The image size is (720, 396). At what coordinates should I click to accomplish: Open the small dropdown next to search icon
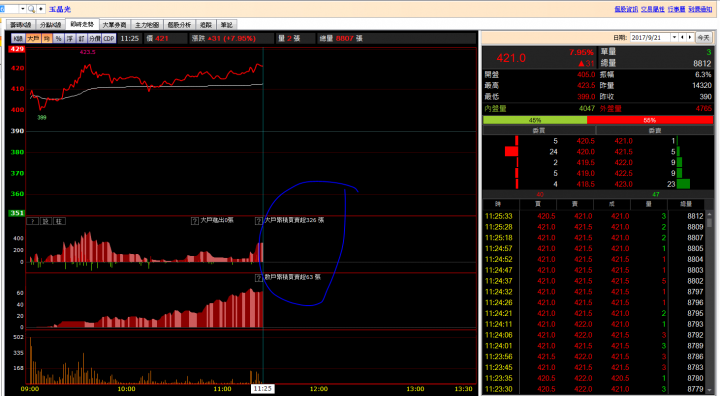(41, 9)
